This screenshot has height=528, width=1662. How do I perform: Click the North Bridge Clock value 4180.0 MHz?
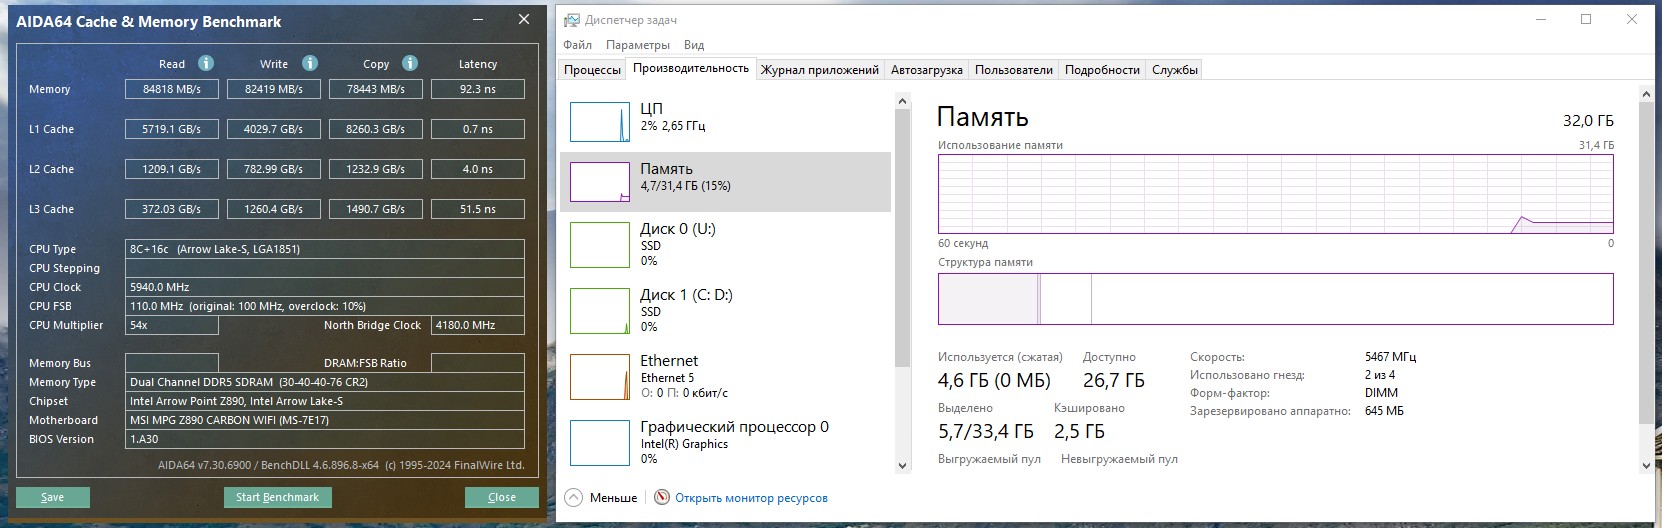coord(478,325)
